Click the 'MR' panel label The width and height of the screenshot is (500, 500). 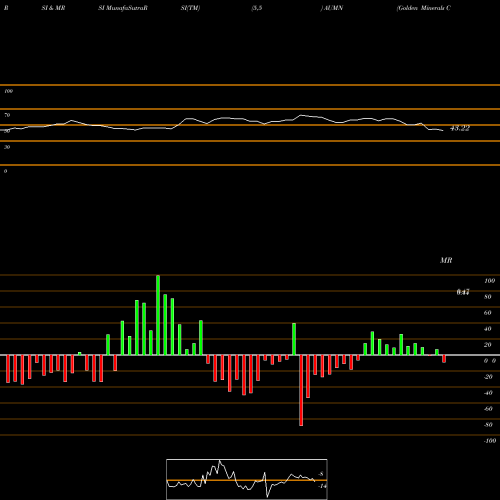tap(446, 260)
